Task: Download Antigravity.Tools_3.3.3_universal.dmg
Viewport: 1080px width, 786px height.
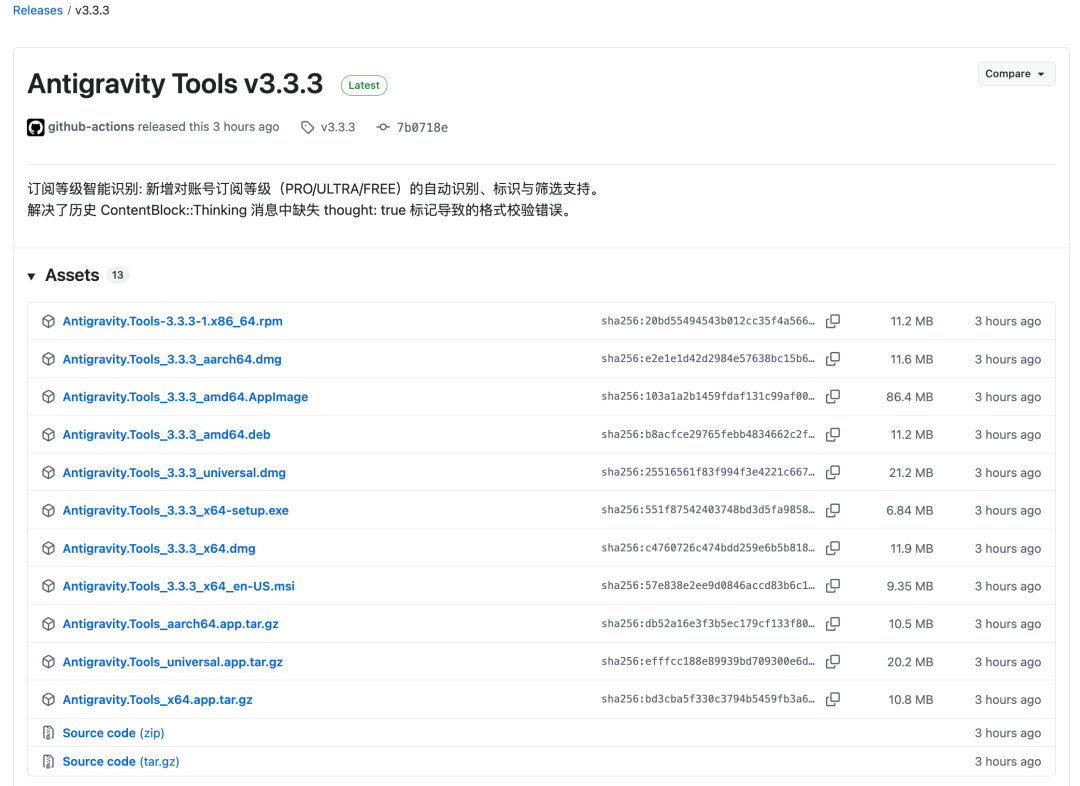Action: (174, 473)
